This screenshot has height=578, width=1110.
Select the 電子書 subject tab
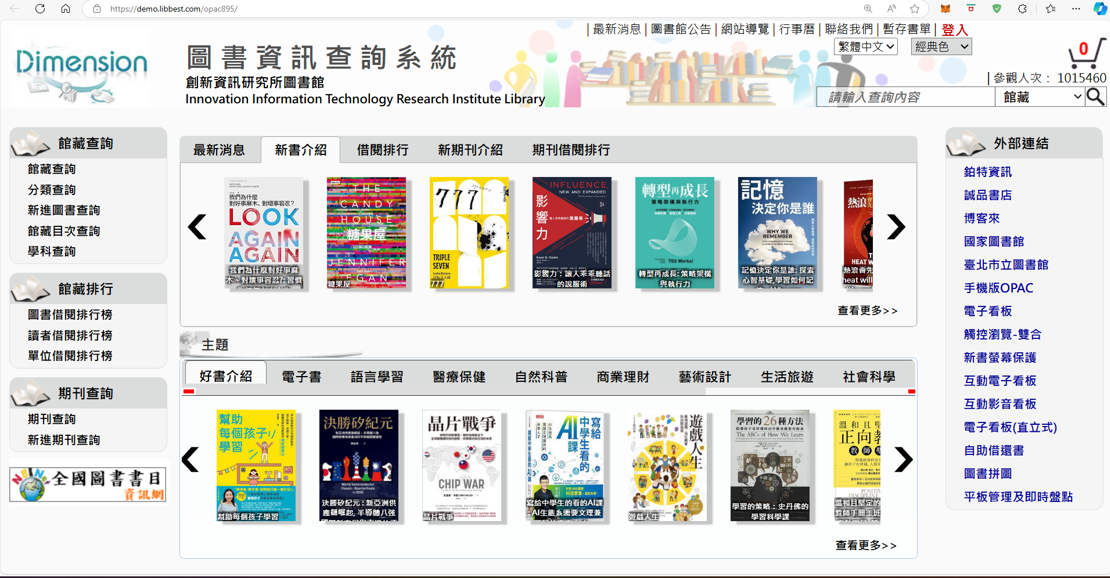point(301,377)
